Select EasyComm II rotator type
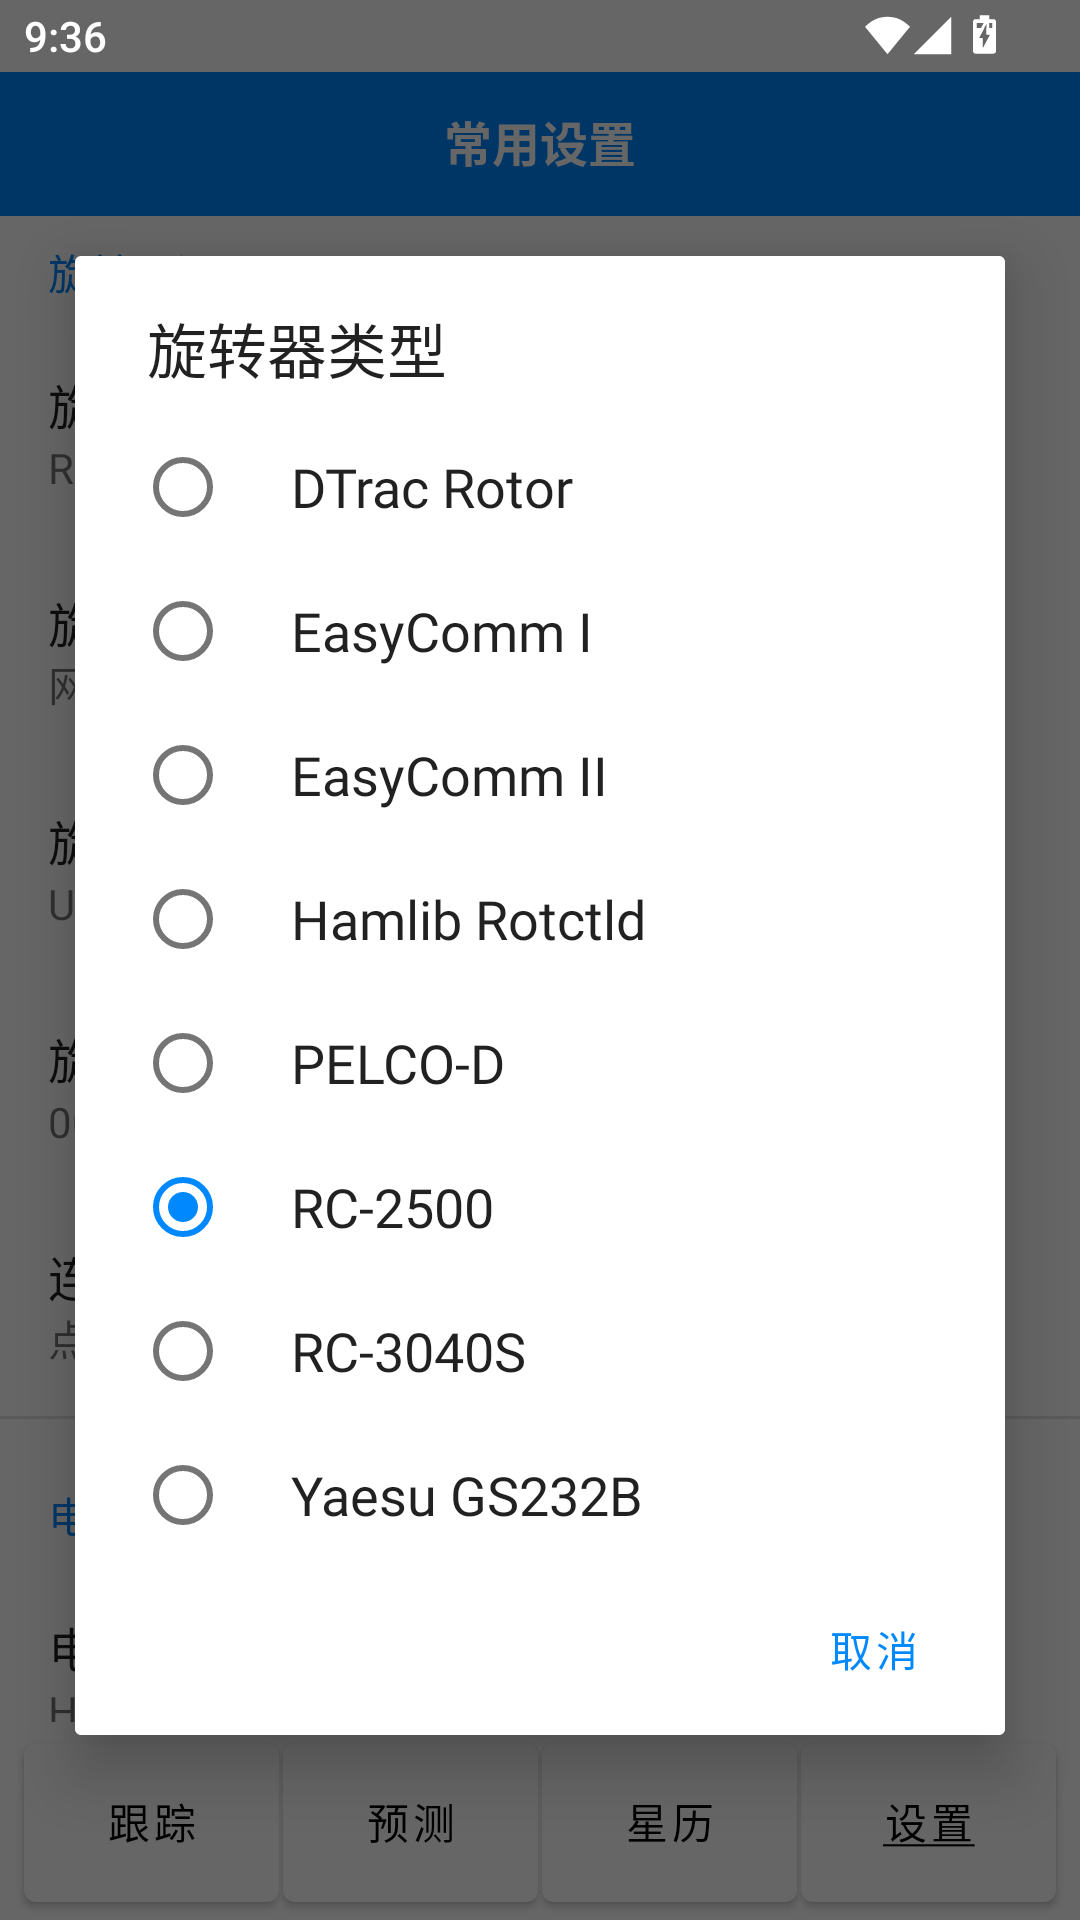This screenshot has height=1920, width=1080. pyautogui.click(x=183, y=776)
